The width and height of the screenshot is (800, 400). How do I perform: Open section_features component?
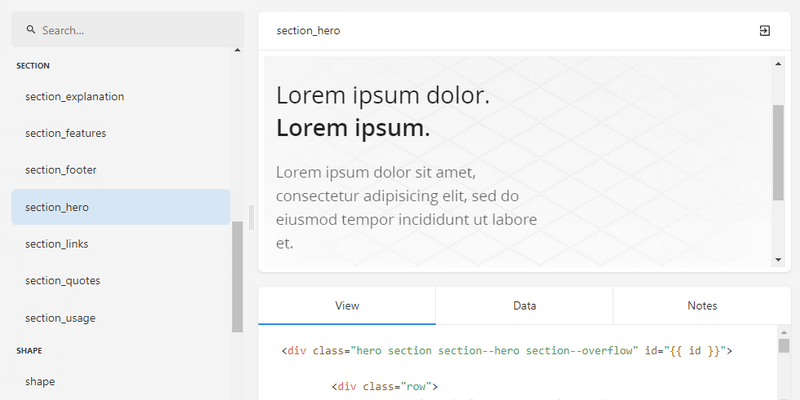click(66, 133)
